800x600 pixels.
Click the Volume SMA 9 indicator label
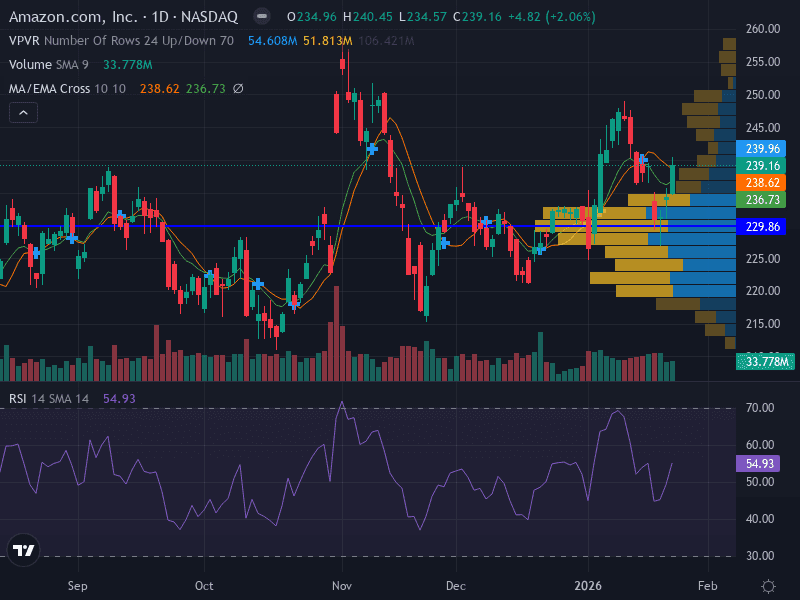pyautogui.click(x=48, y=65)
